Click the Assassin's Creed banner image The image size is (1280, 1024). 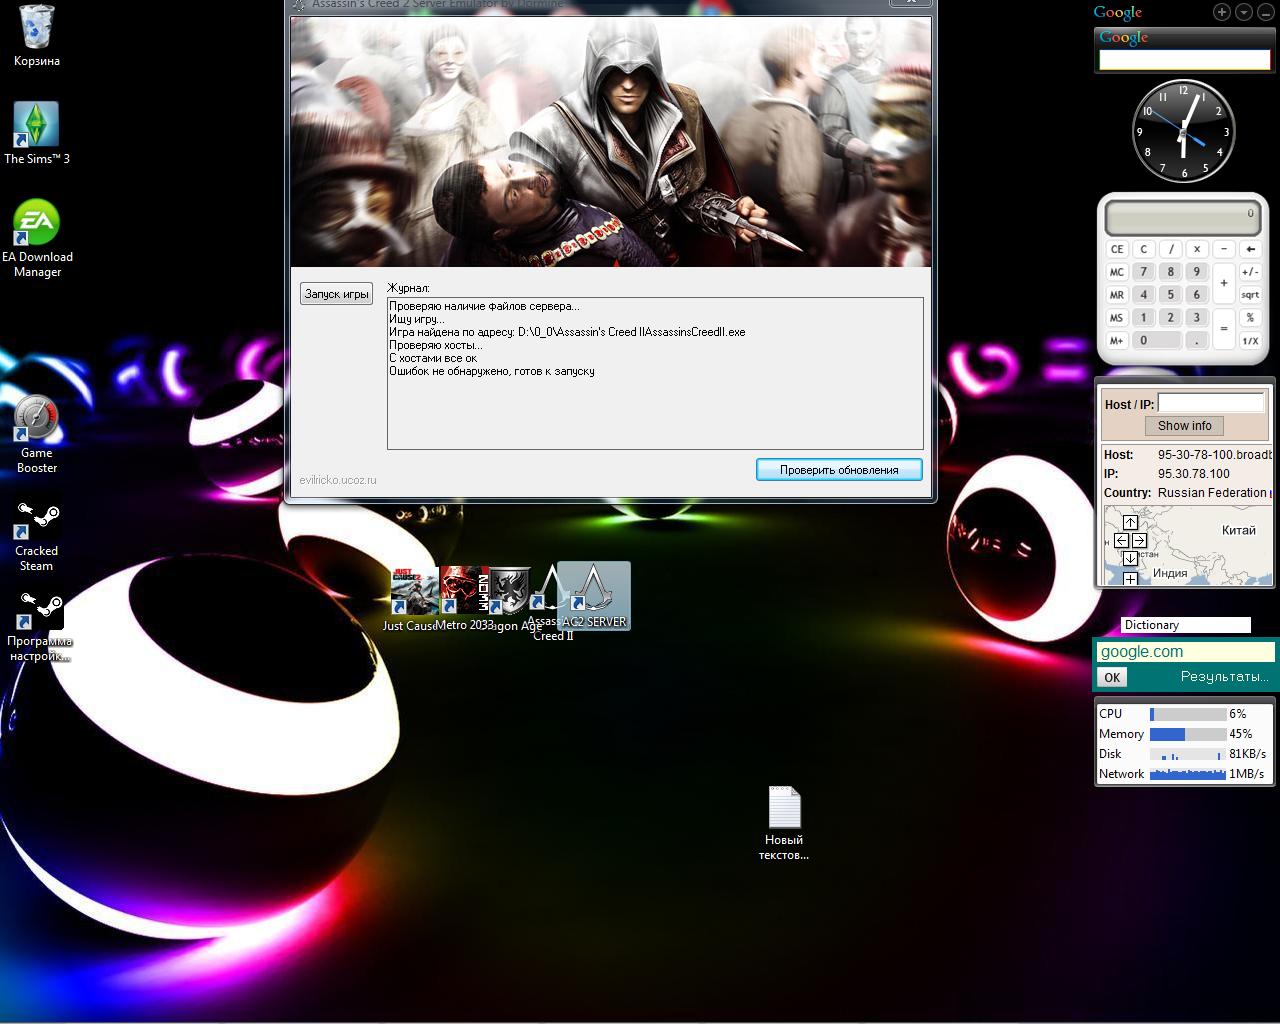(611, 142)
